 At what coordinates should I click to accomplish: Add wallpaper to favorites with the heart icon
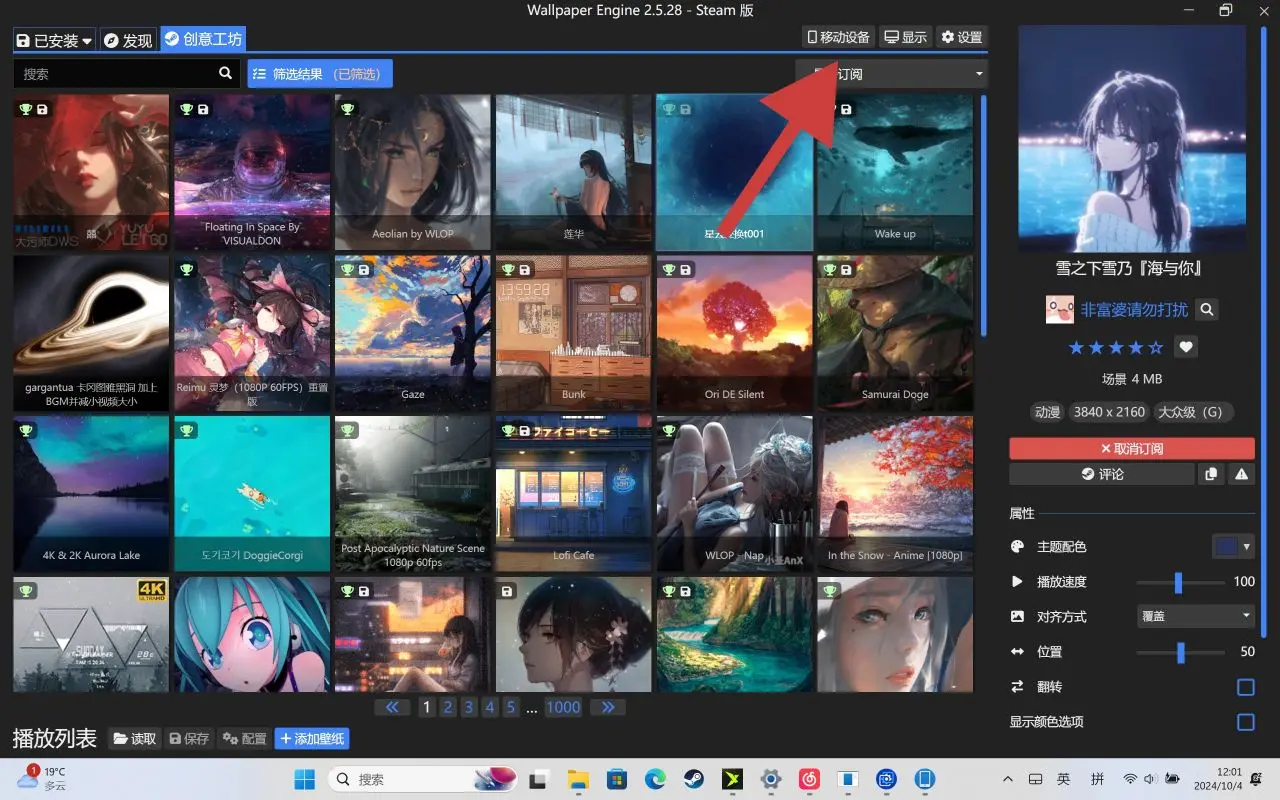(x=1186, y=347)
